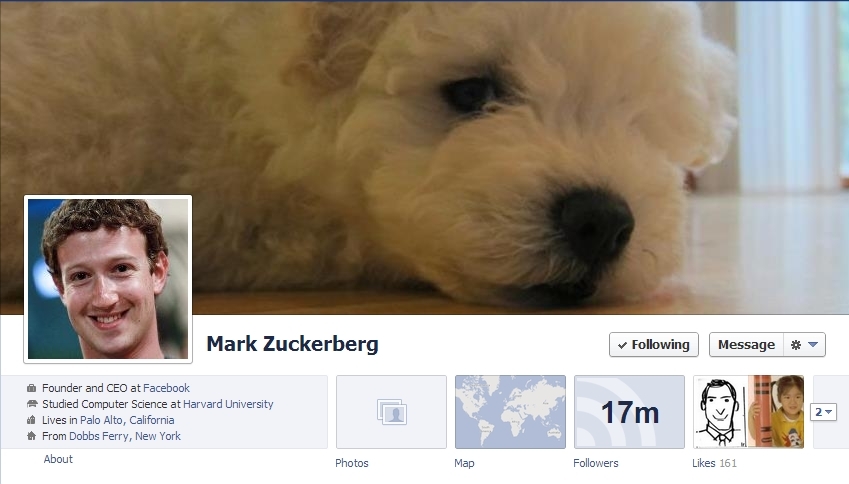Screen dimensions: 849x484
Task: Open the Facebook workplace link
Action: pos(166,388)
